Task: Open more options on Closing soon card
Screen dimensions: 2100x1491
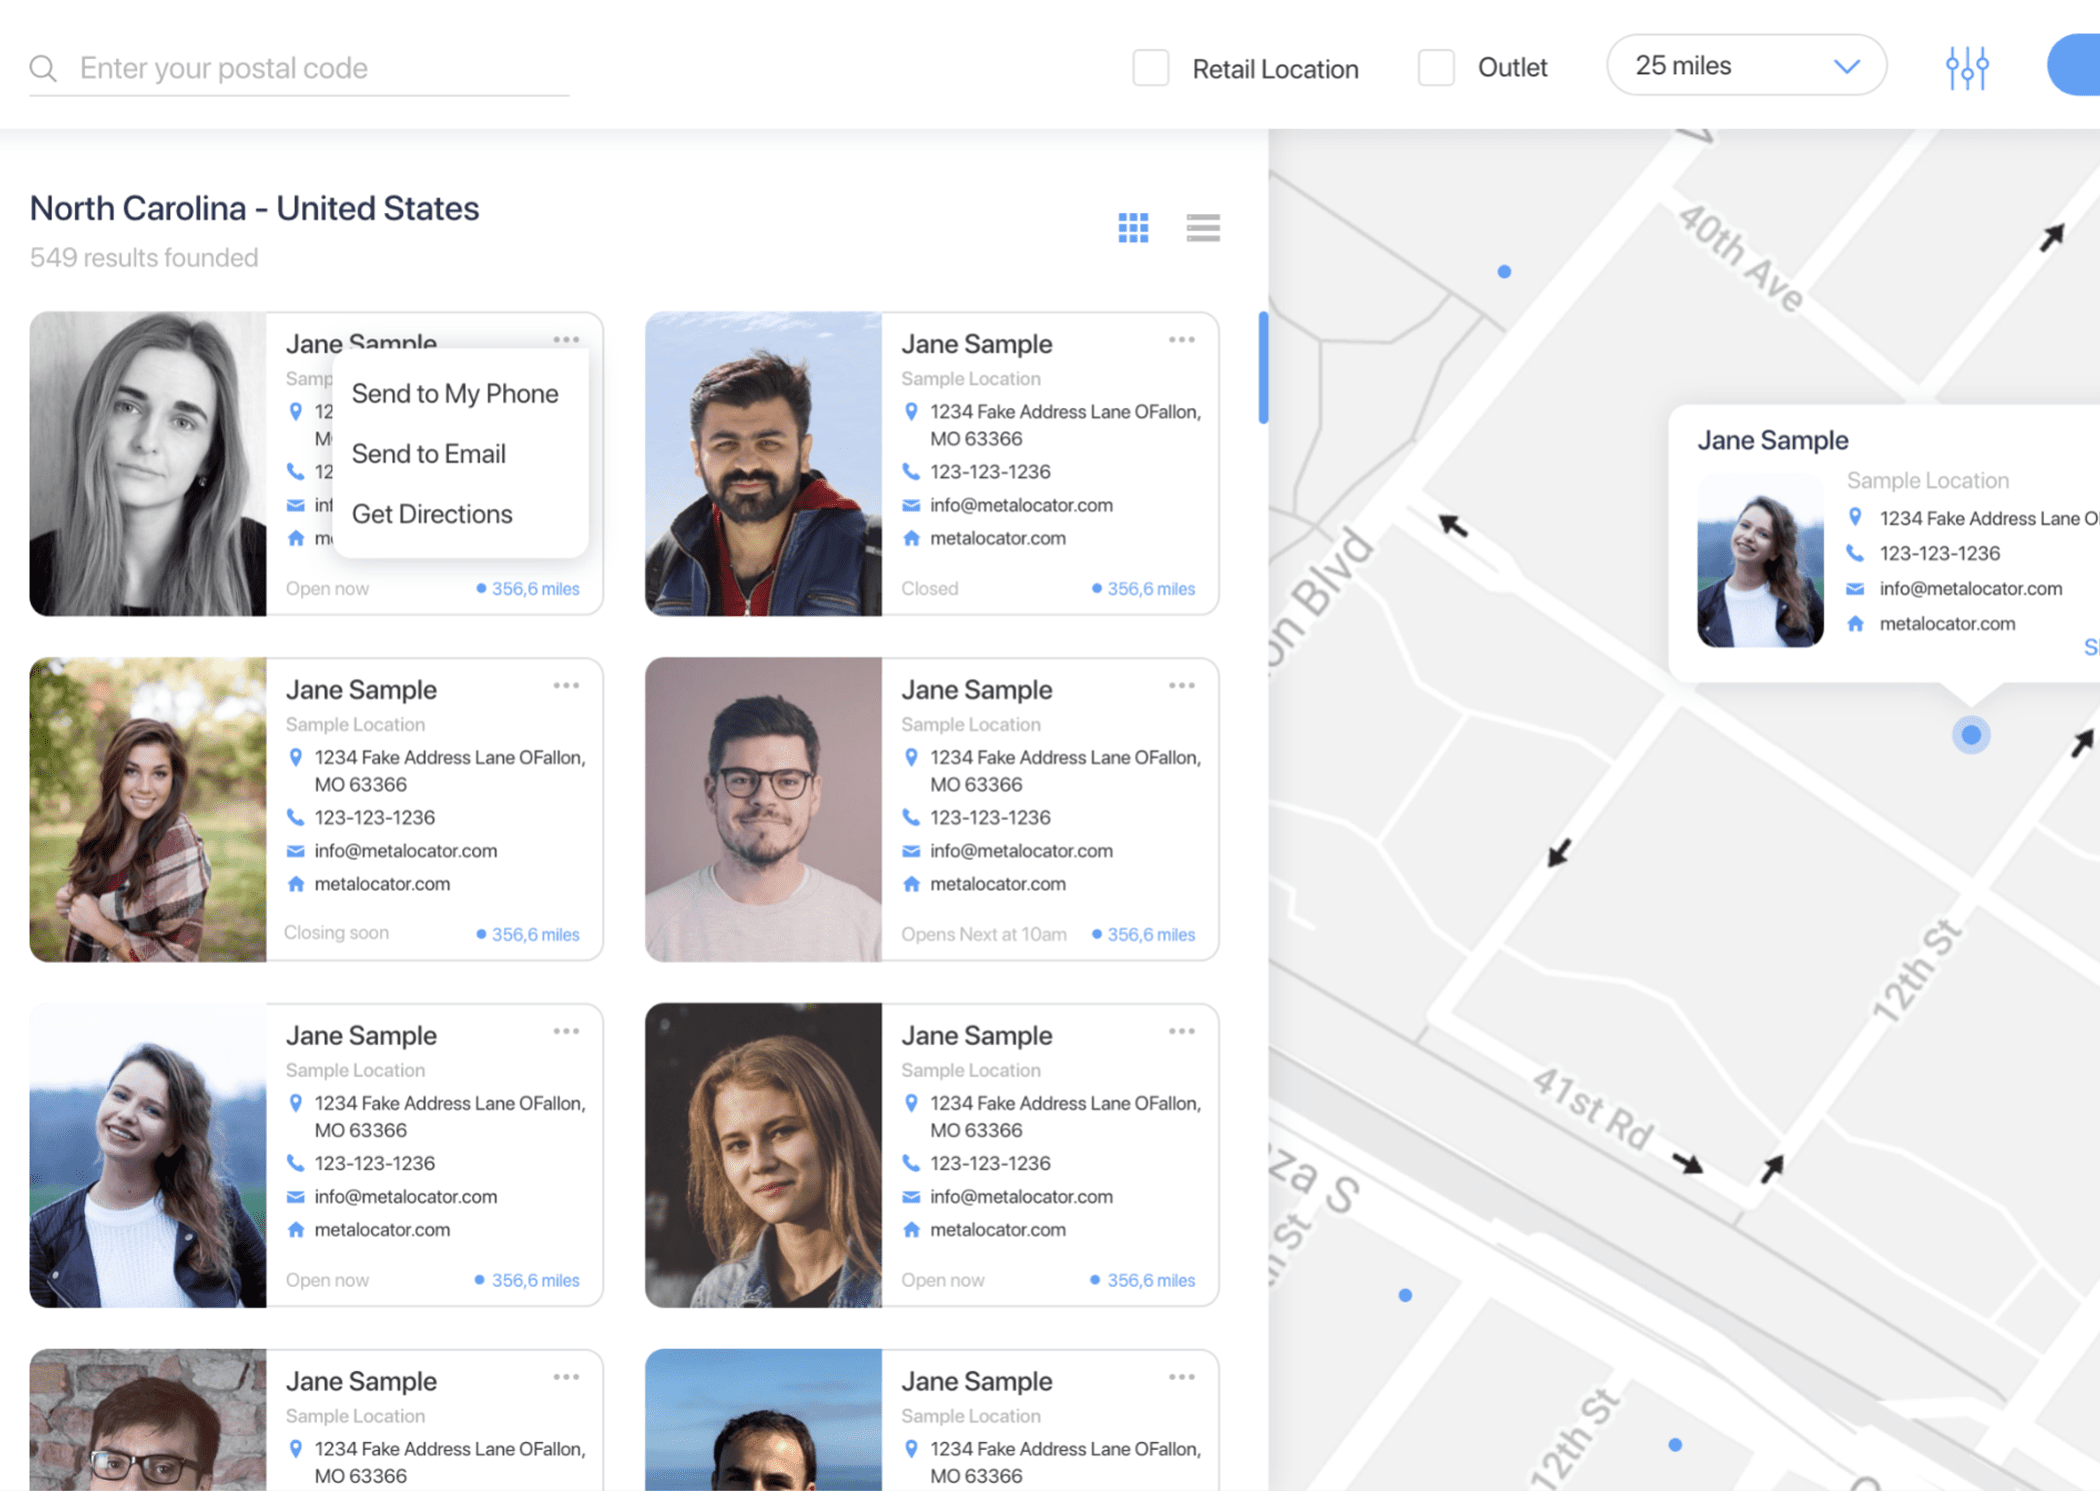Action: [x=566, y=686]
